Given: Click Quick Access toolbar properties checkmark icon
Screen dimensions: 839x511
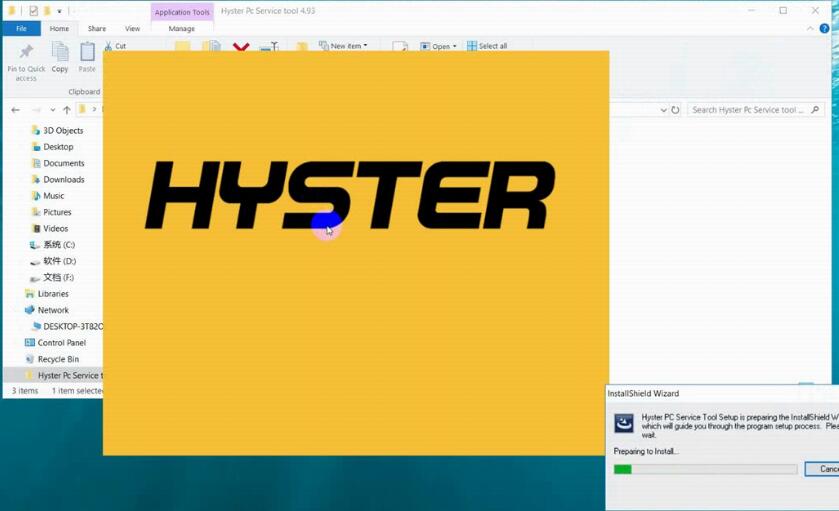Looking at the screenshot, I should pyautogui.click(x=34, y=10).
